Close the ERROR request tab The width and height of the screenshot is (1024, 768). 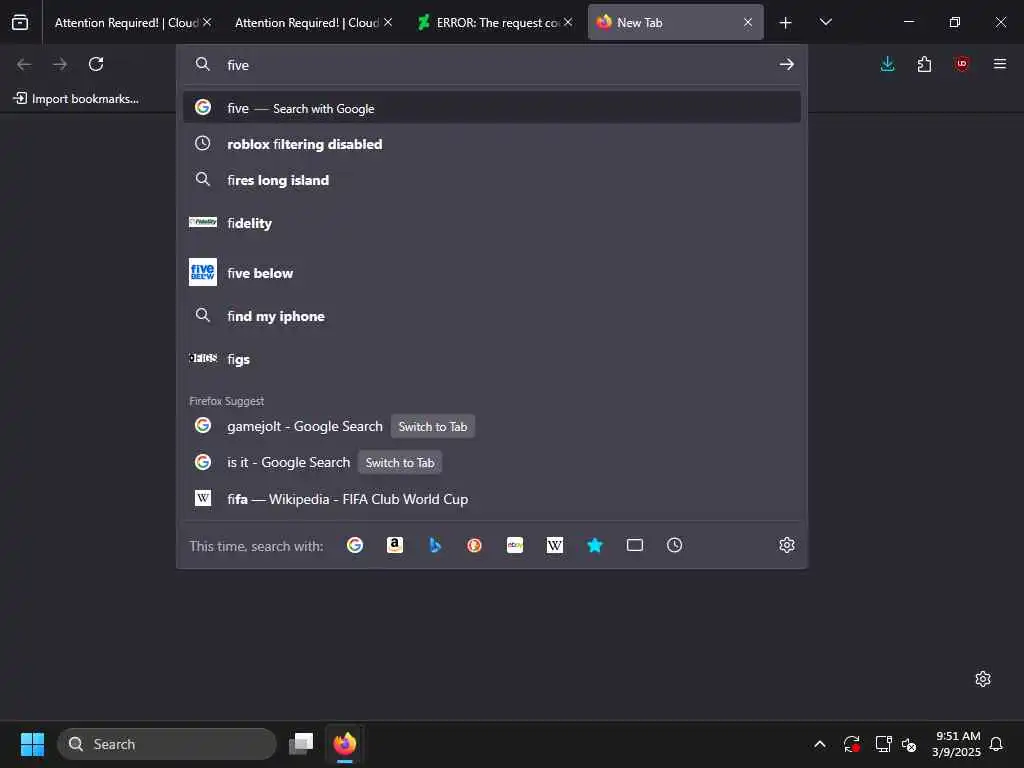click(568, 23)
